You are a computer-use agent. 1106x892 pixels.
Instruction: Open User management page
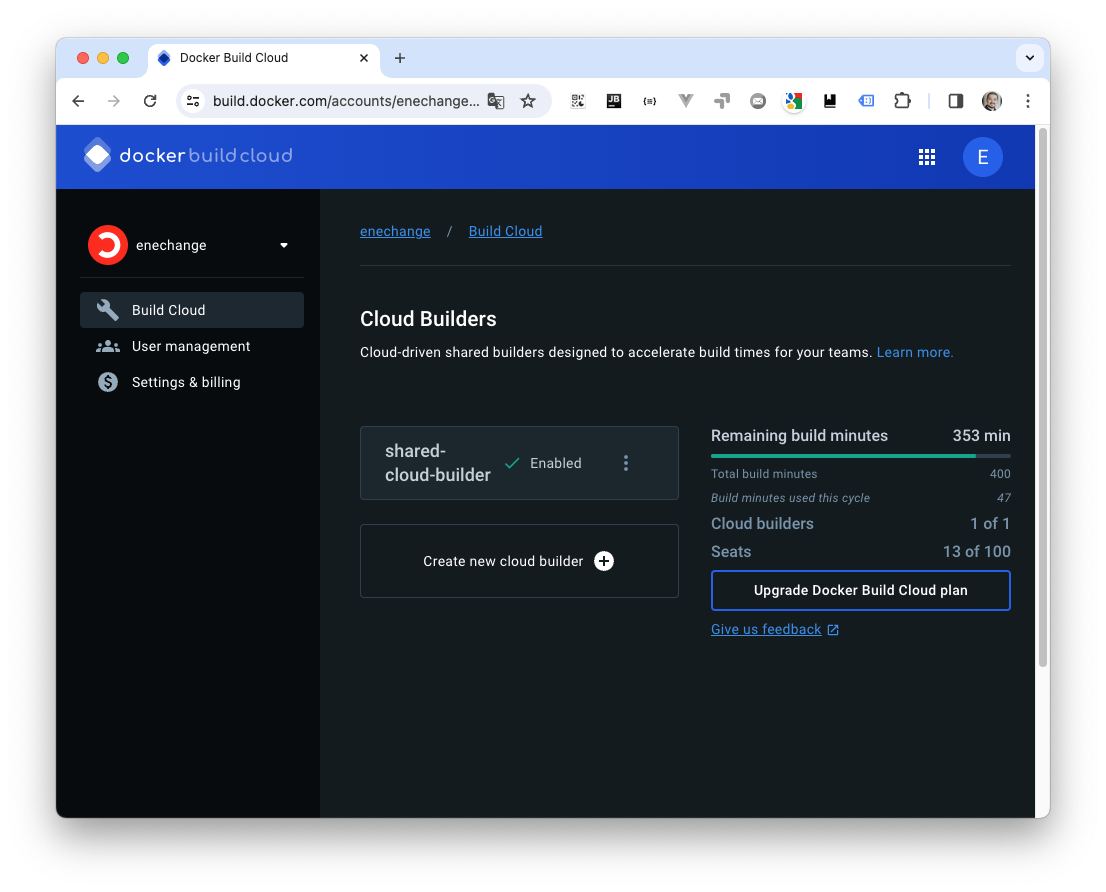pyautogui.click(x=192, y=346)
